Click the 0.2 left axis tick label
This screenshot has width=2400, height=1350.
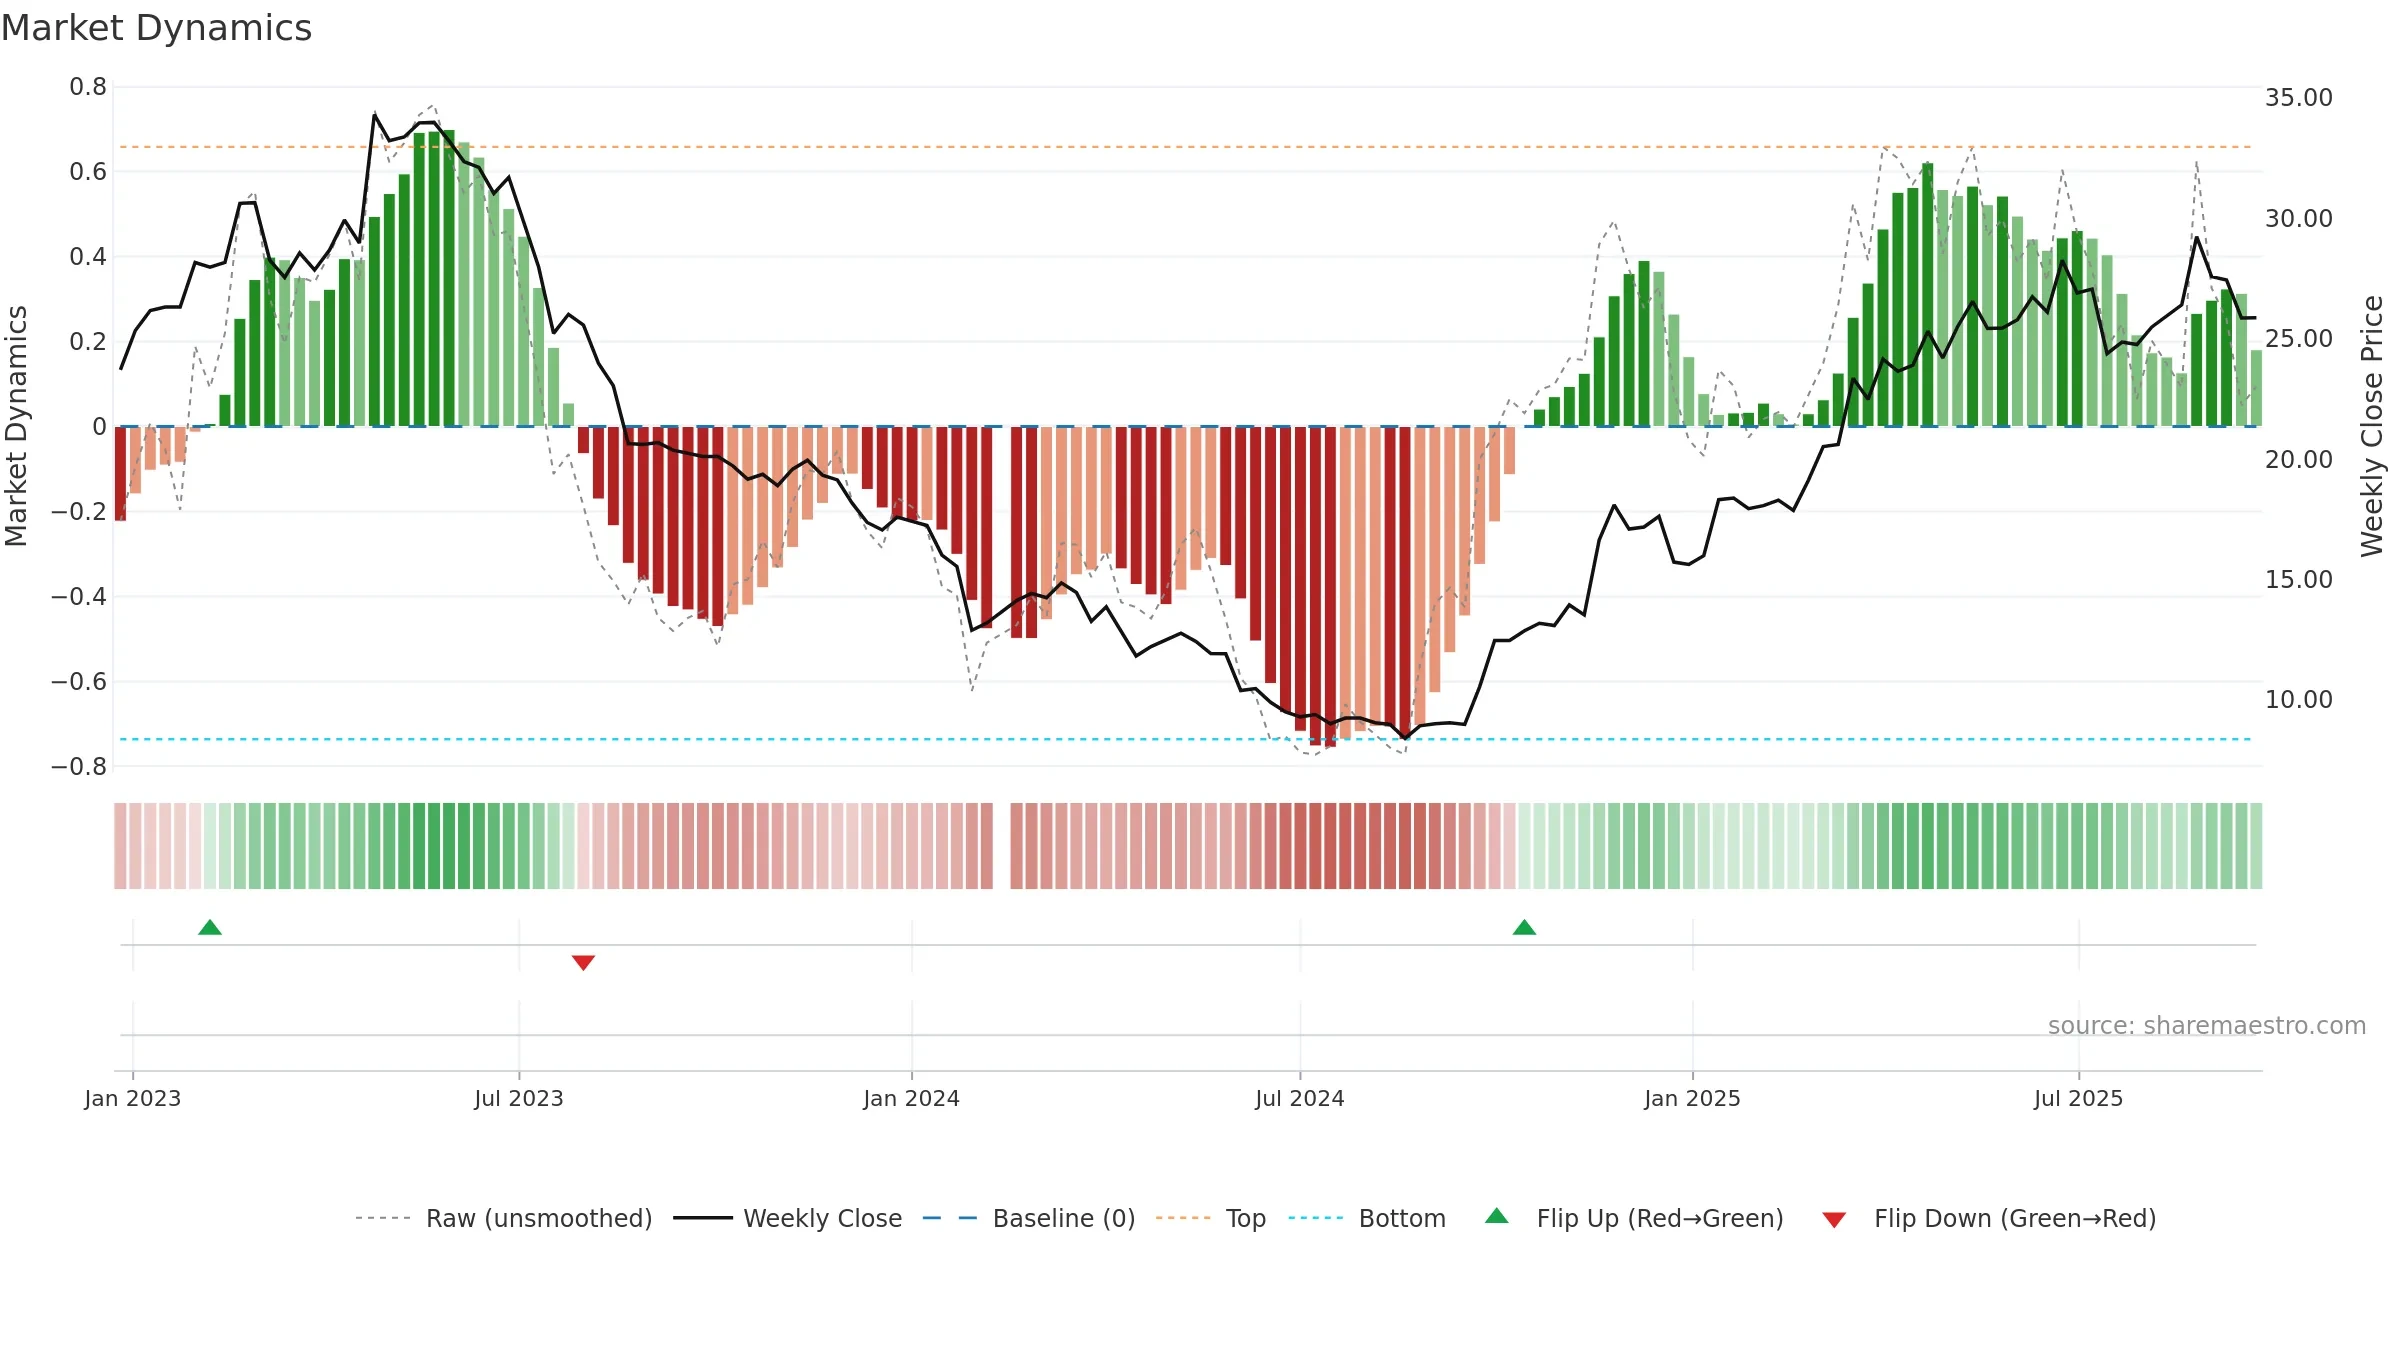click(x=88, y=342)
